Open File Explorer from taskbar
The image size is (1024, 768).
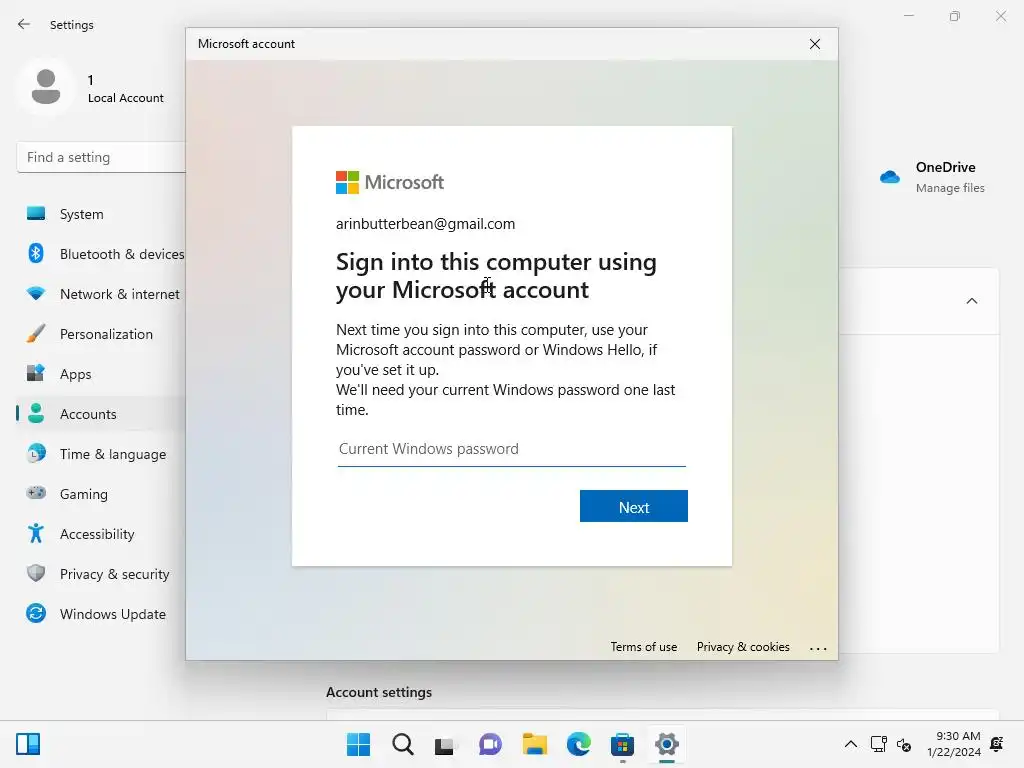(x=534, y=744)
